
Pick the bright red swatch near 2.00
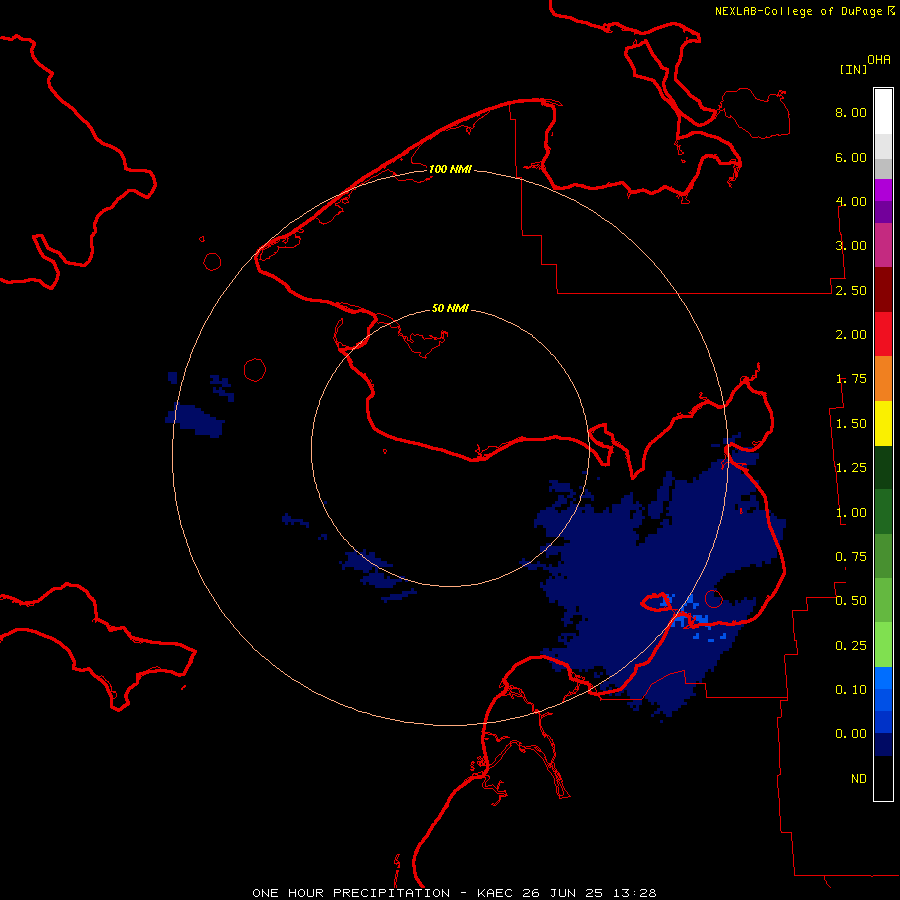tap(883, 334)
